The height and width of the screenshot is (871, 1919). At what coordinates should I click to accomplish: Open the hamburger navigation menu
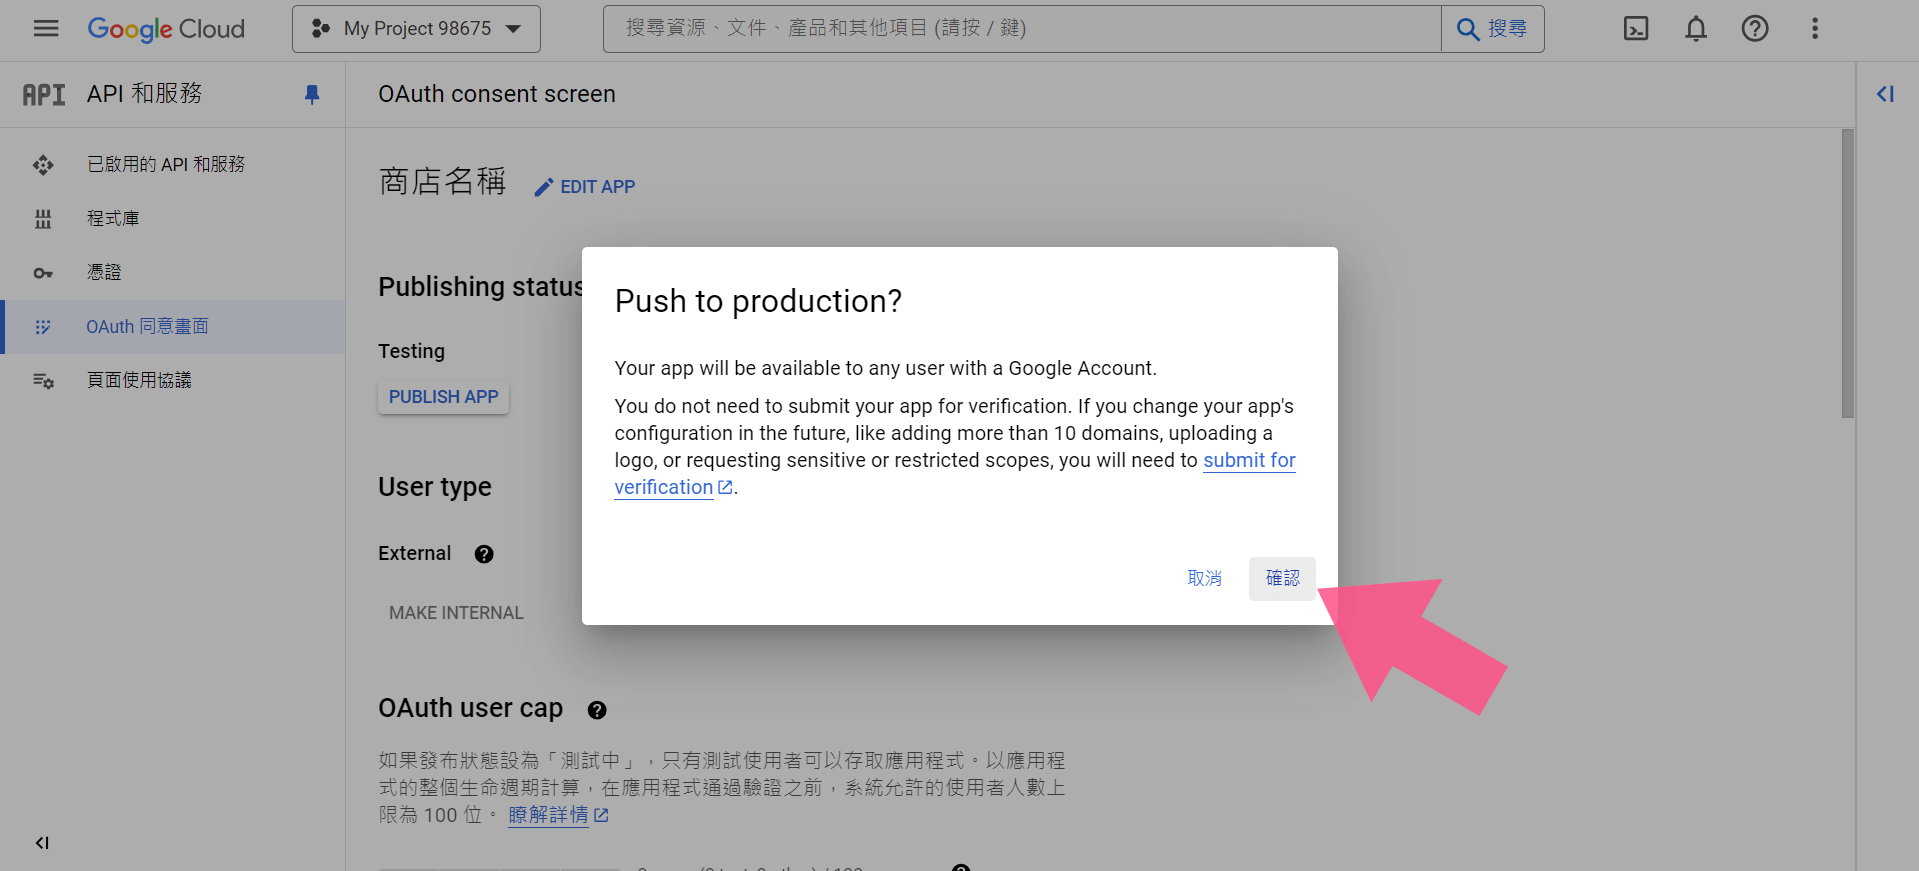pos(46,28)
